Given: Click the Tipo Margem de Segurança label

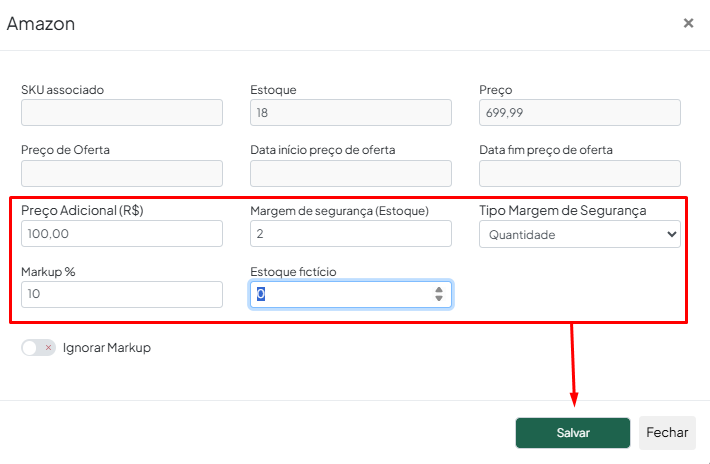Looking at the screenshot, I should (563, 210).
